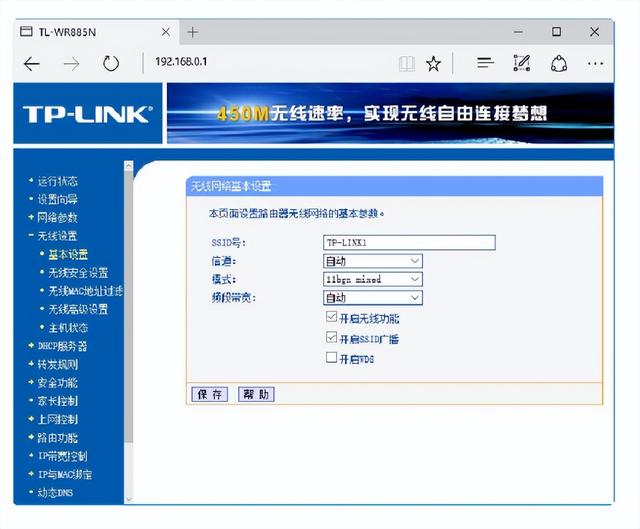Toggle the 开启SSID广播 checkbox
This screenshot has width=640, height=529.
pyautogui.click(x=331, y=337)
